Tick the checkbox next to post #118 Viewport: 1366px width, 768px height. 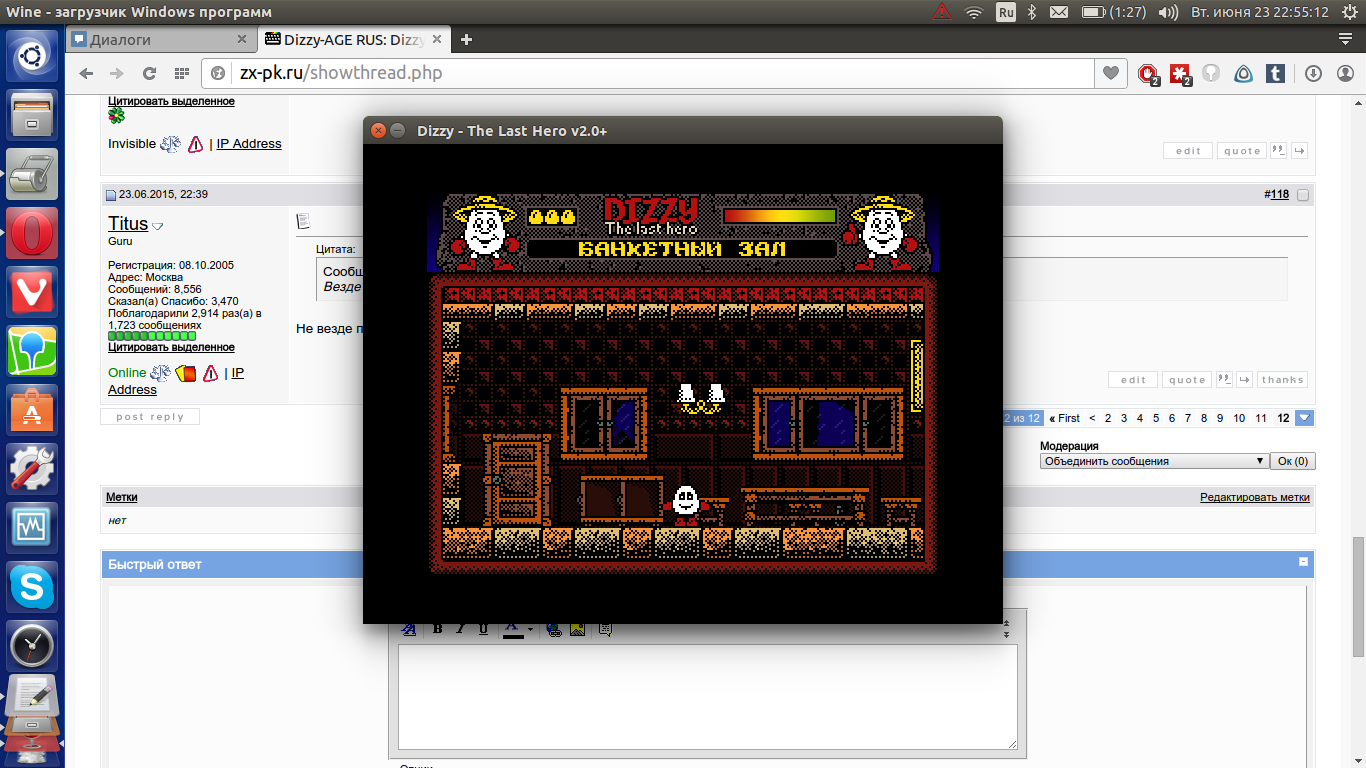coord(1302,195)
